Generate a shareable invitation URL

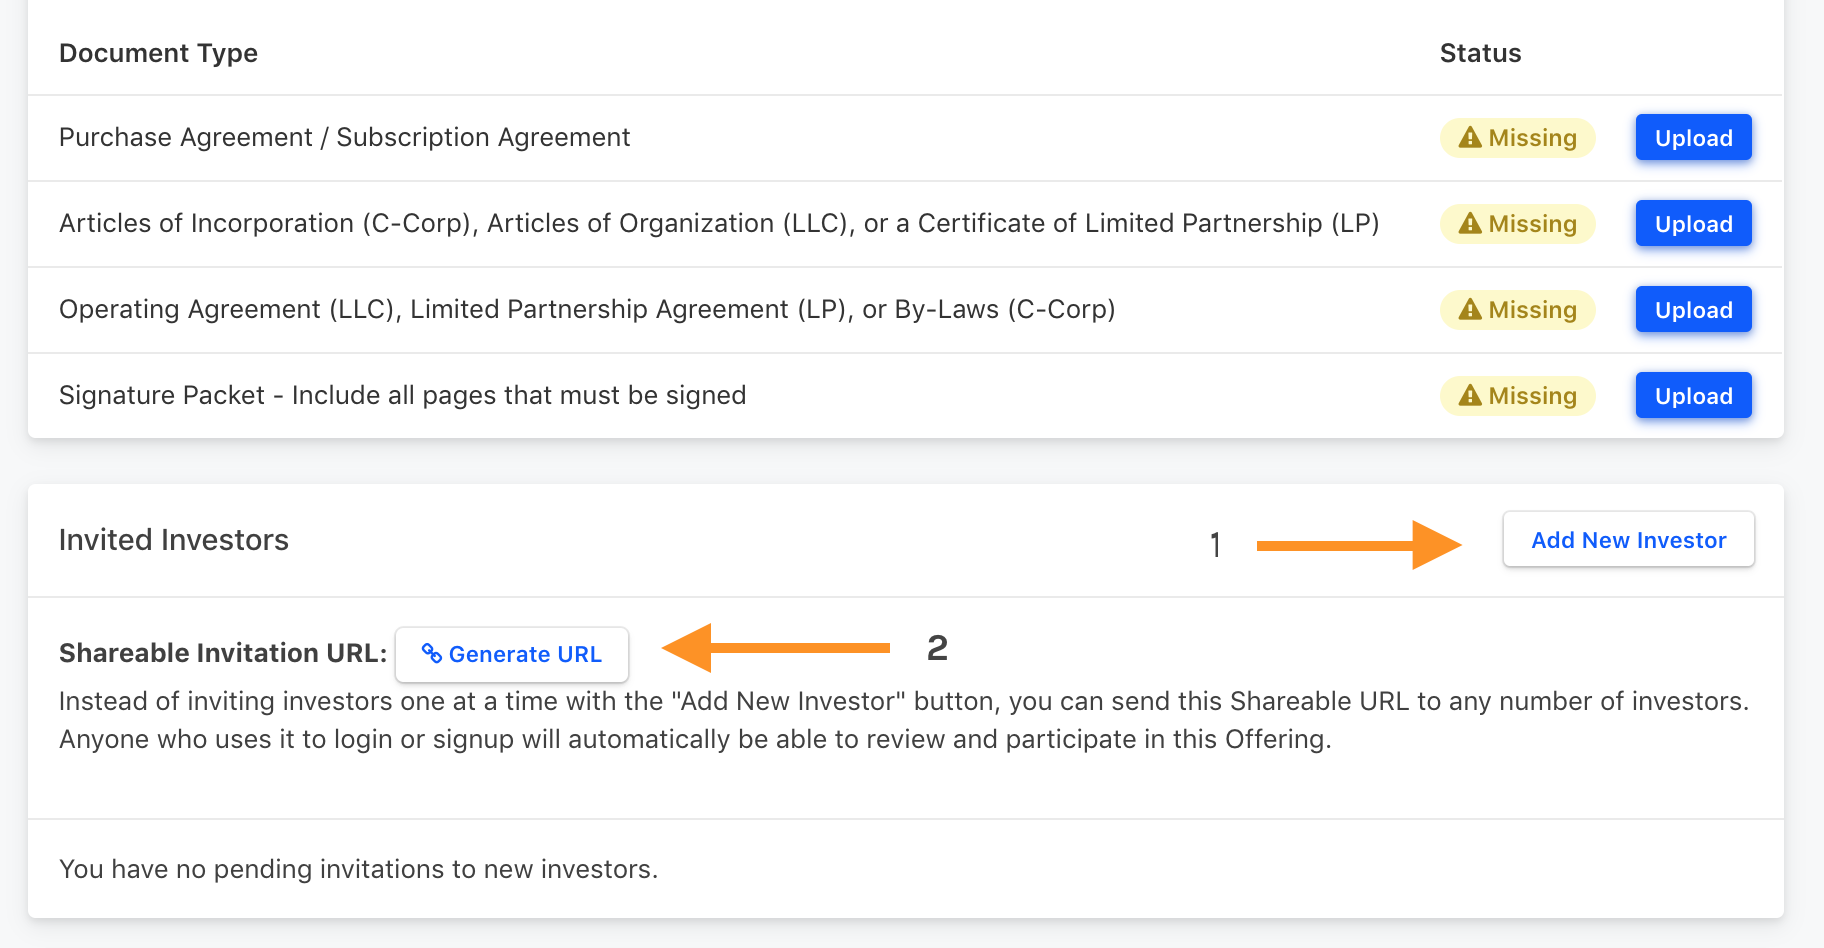click(x=512, y=655)
